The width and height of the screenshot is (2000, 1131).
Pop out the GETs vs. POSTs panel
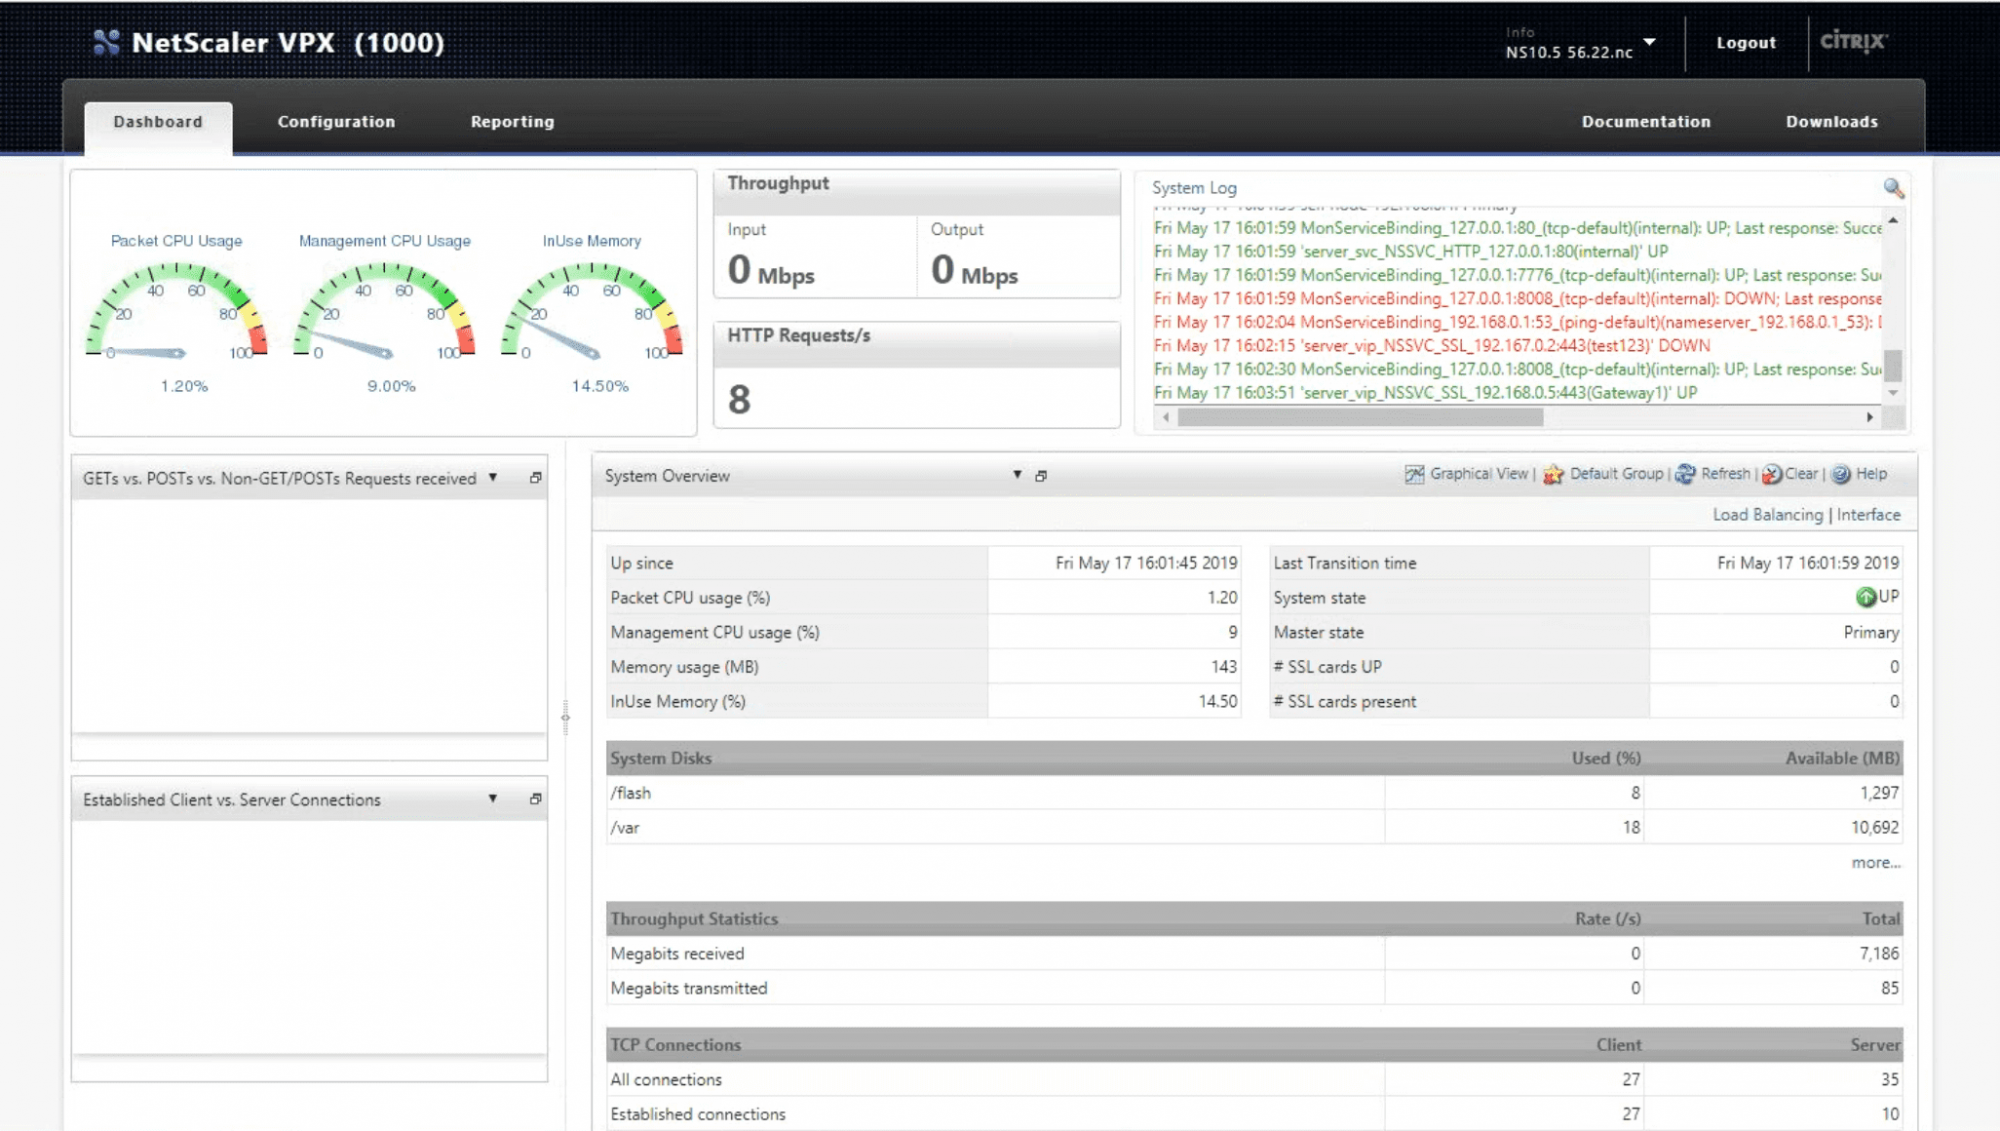(536, 478)
